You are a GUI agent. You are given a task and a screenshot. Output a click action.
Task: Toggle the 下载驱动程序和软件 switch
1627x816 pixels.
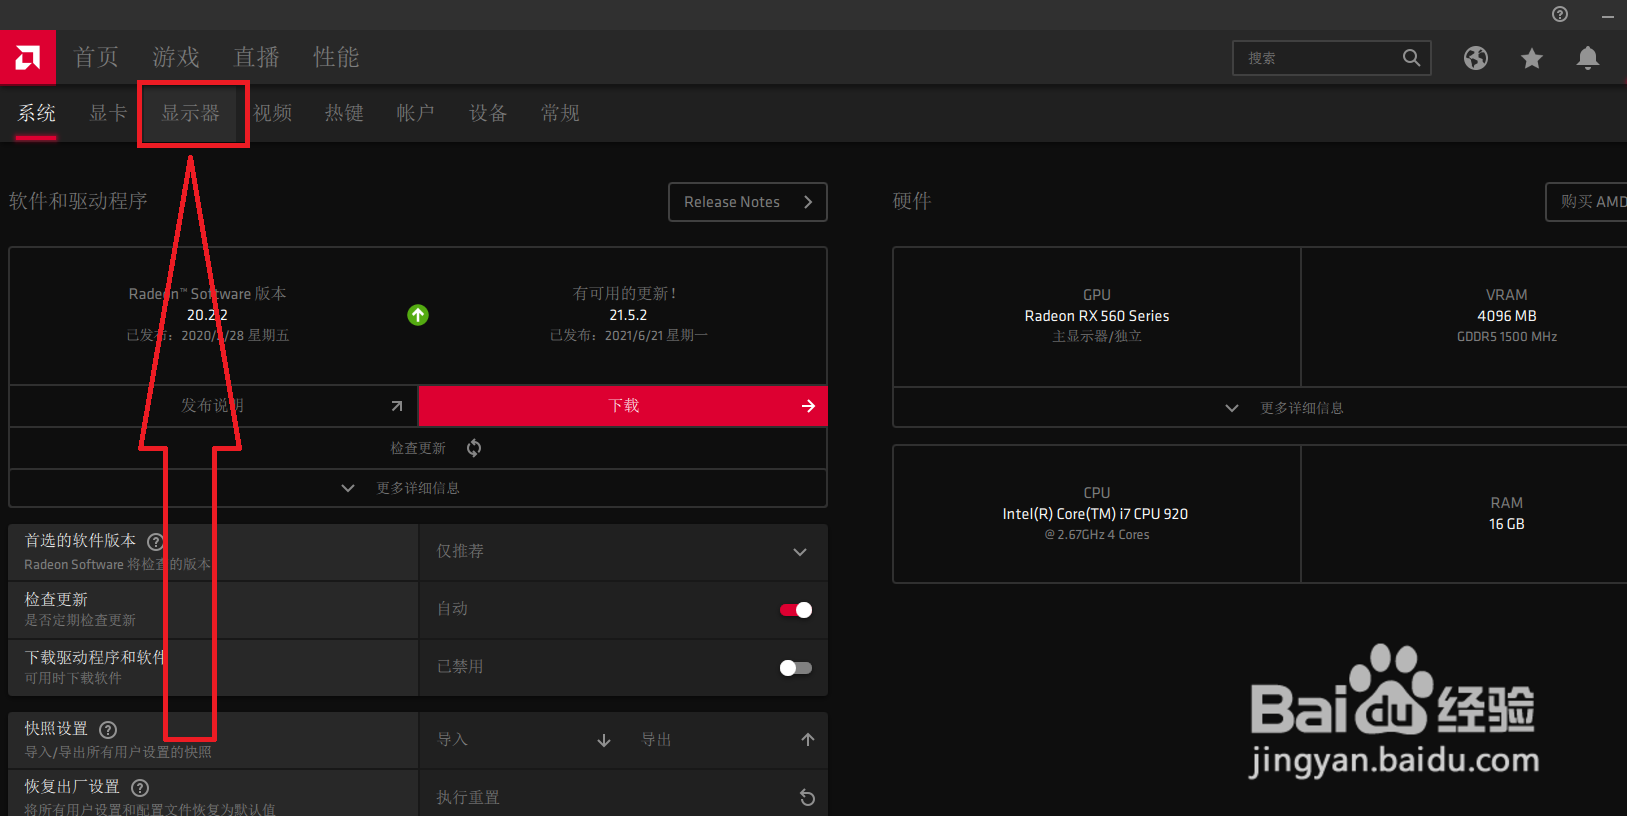tap(796, 668)
